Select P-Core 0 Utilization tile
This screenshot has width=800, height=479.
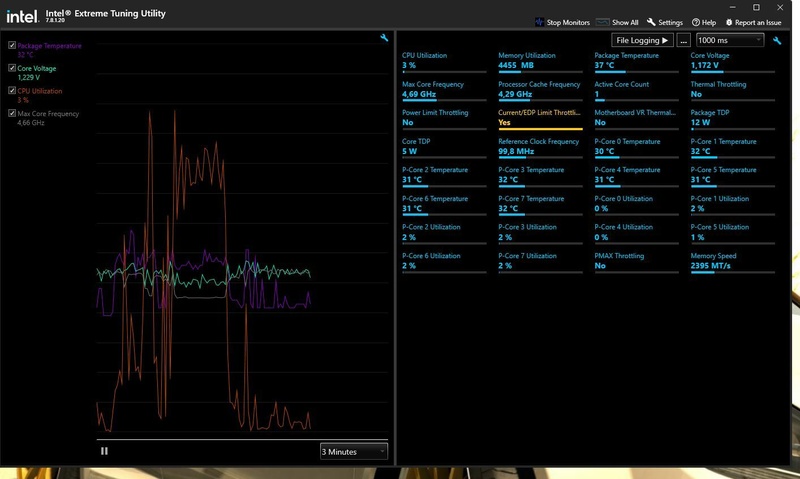click(636, 205)
